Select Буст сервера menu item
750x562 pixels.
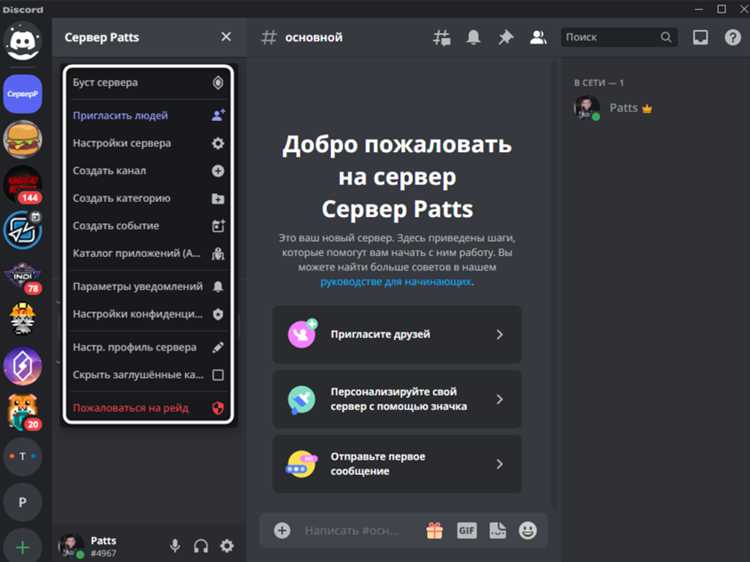point(148,83)
